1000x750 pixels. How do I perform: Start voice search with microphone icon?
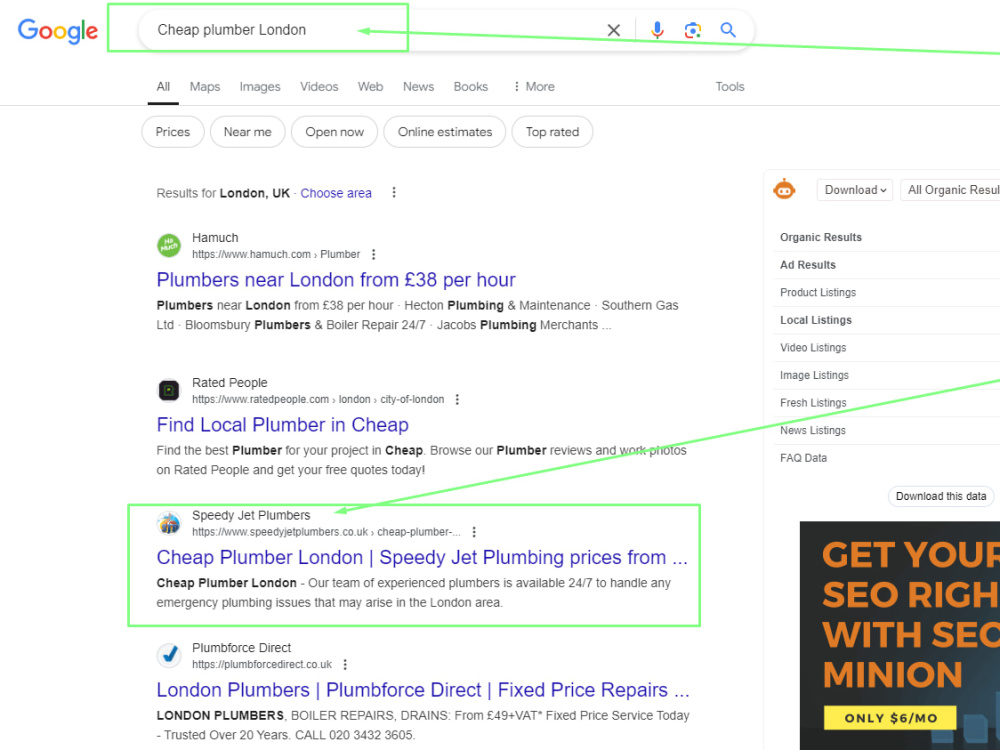point(657,30)
